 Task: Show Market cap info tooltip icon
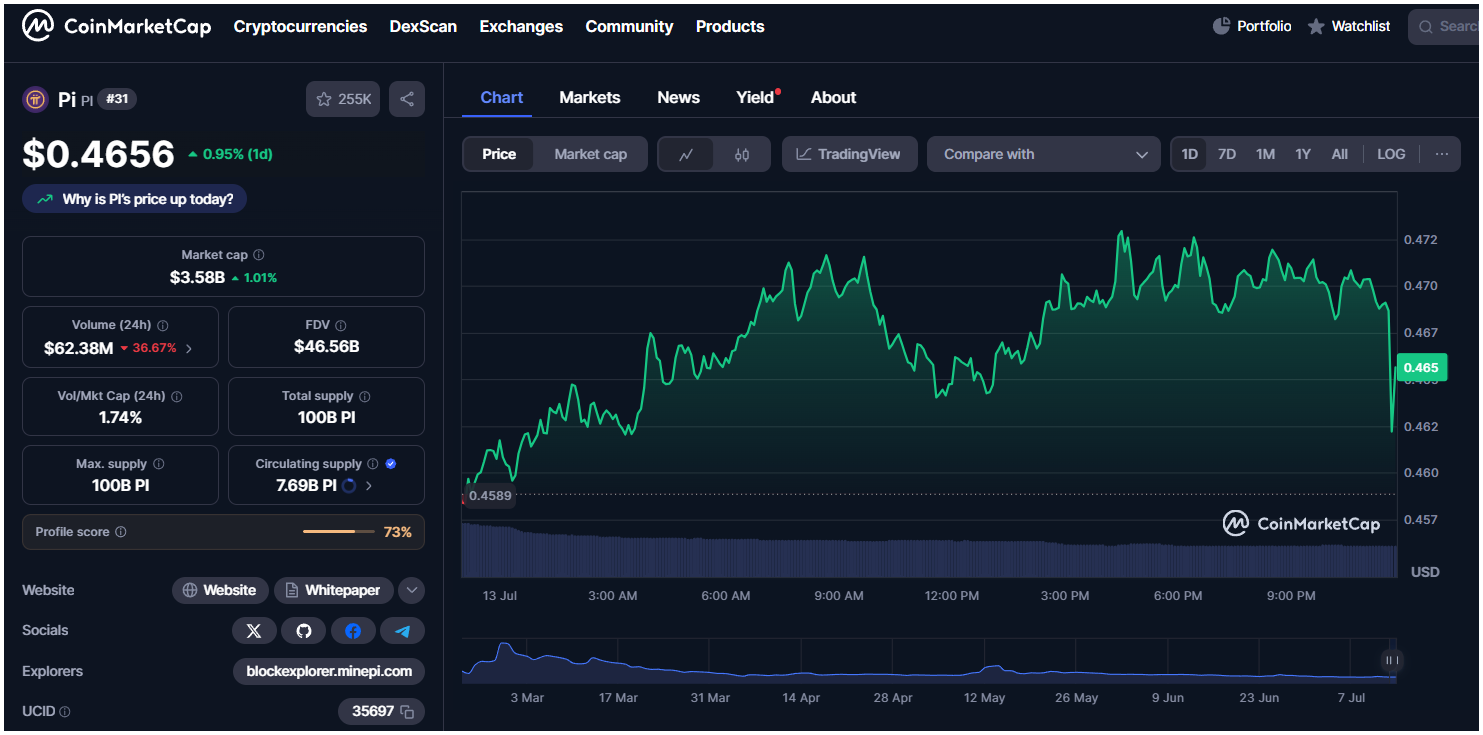coord(259,255)
